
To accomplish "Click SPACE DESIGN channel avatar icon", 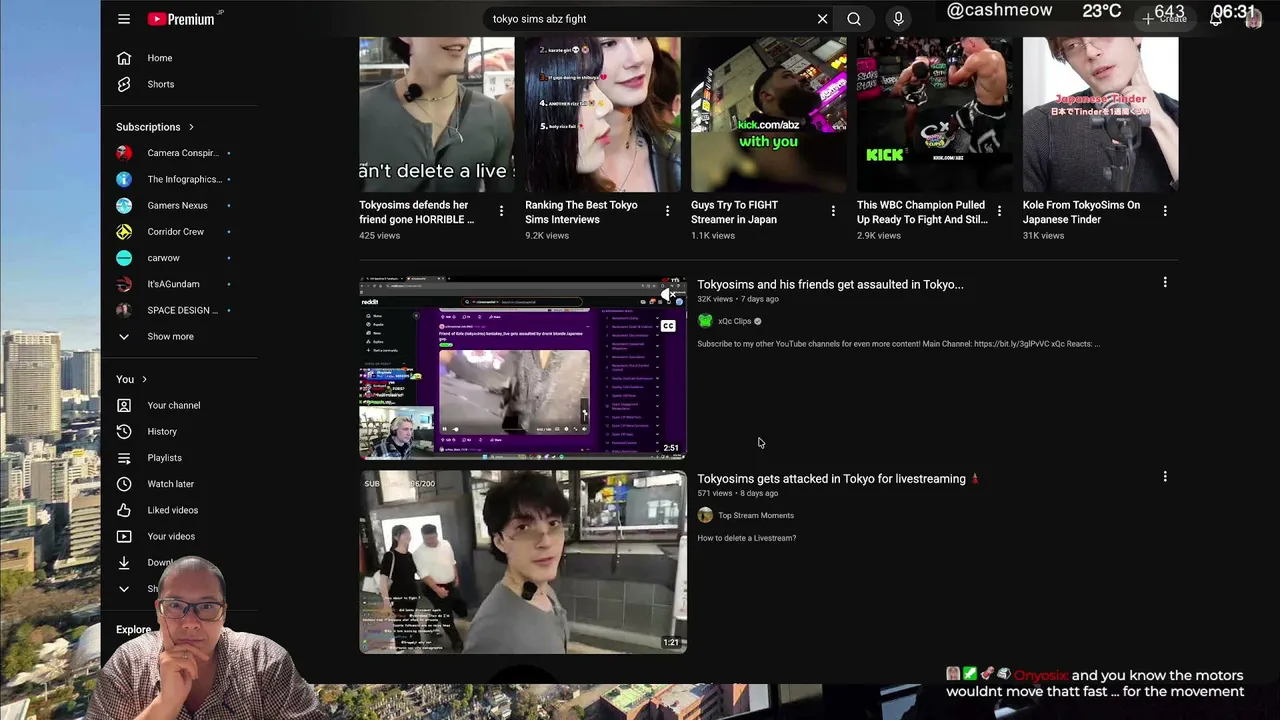I will pos(124,310).
